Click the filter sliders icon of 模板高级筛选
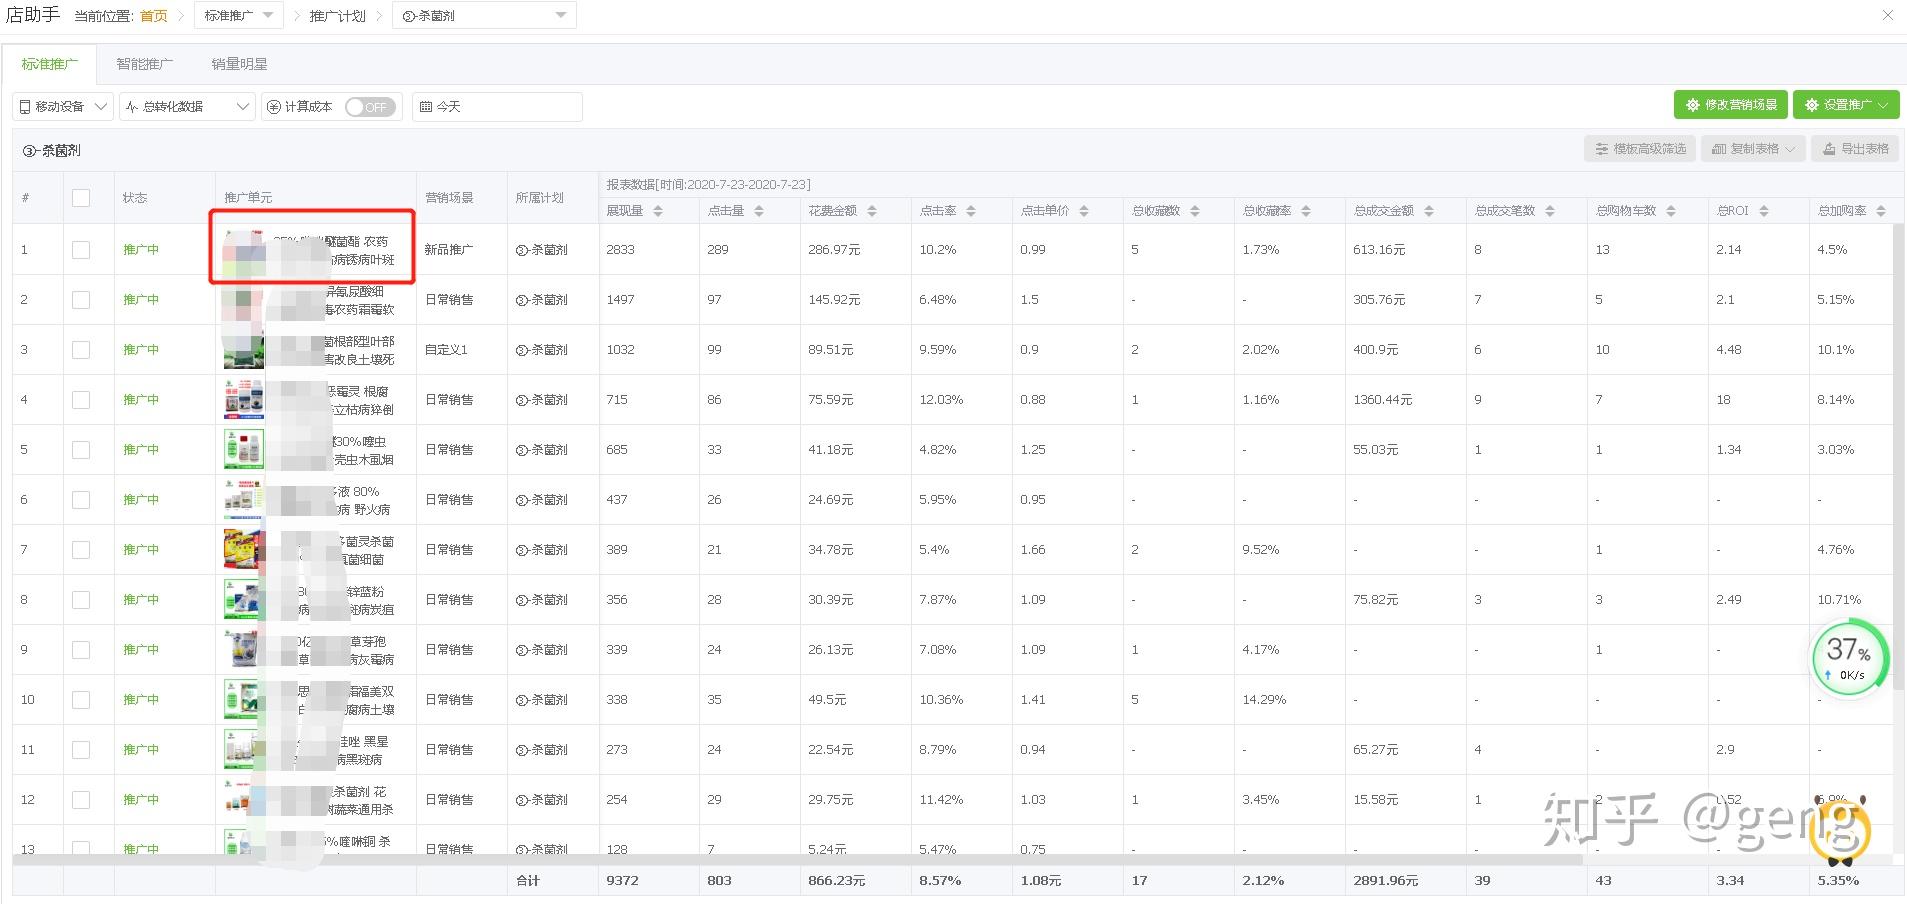The height and width of the screenshot is (904, 1907). [1602, 149]
